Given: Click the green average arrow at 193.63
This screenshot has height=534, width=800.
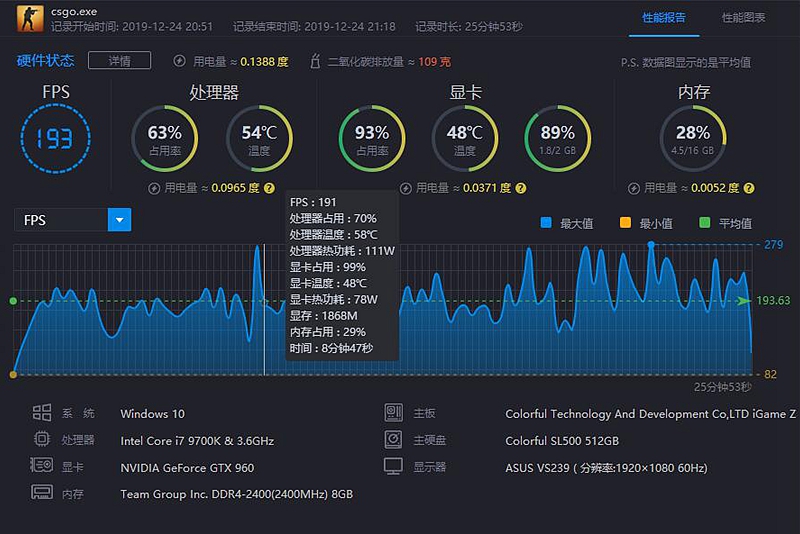Looking at the screenshot, I should click(744, 301).
